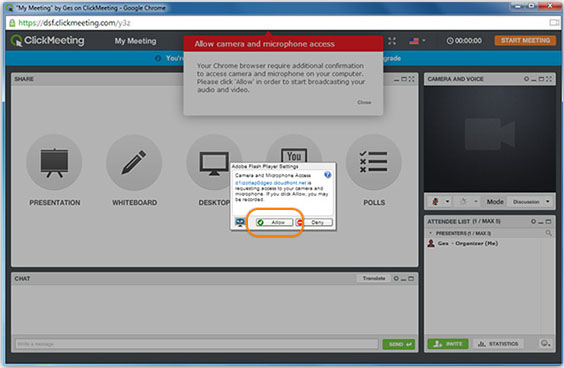Open the My Meeting menu

click(135, 41)
